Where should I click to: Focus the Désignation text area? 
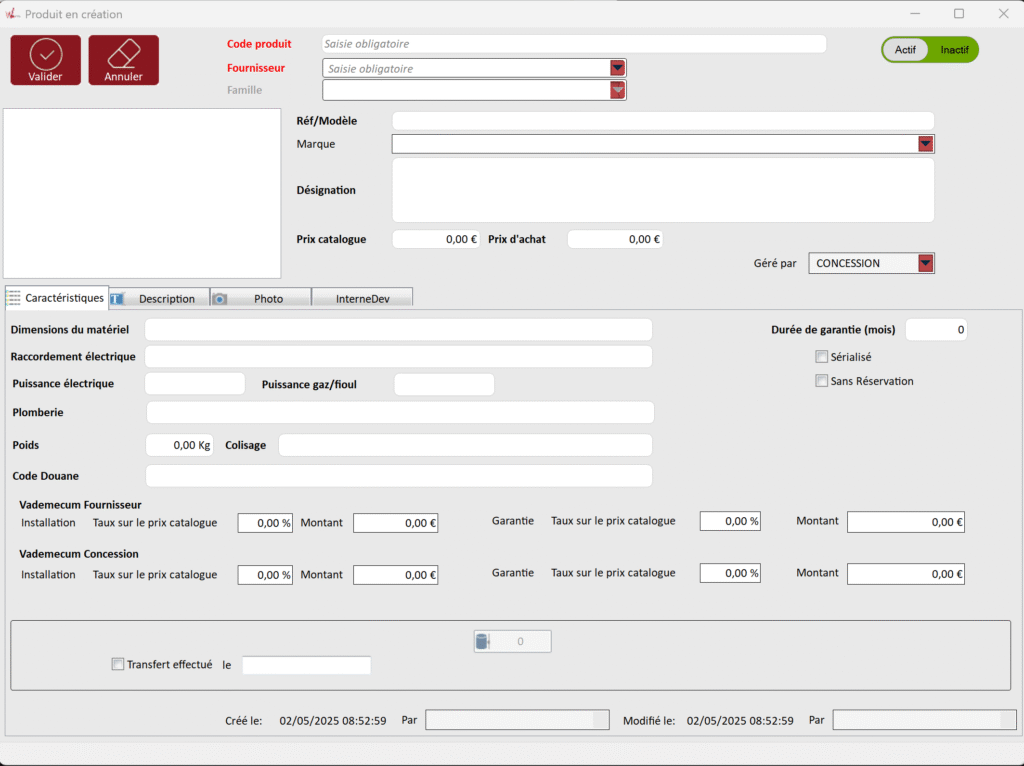click(x=662, y=190)
